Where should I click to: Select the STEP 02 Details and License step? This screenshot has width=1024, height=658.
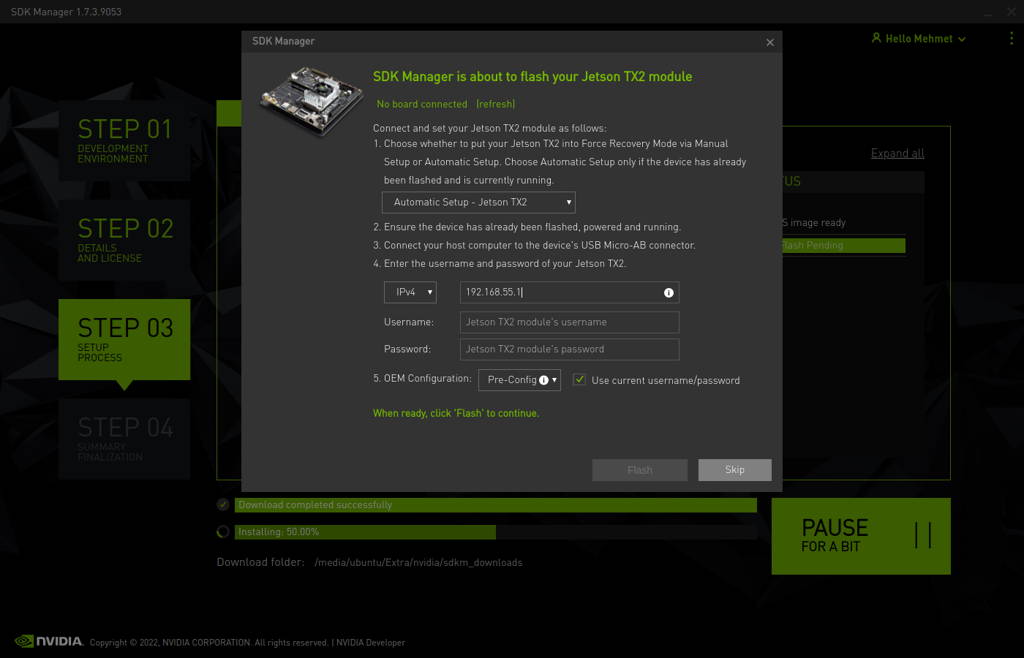pos(123,240)
